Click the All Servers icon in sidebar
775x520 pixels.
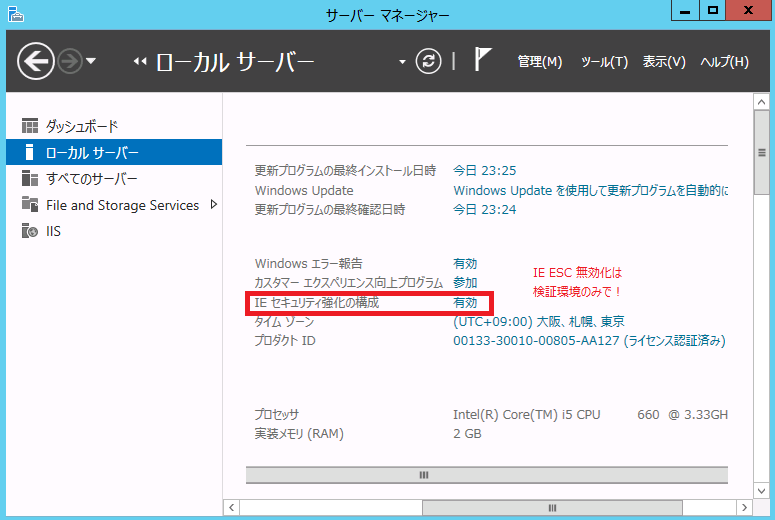coord(30,179)
